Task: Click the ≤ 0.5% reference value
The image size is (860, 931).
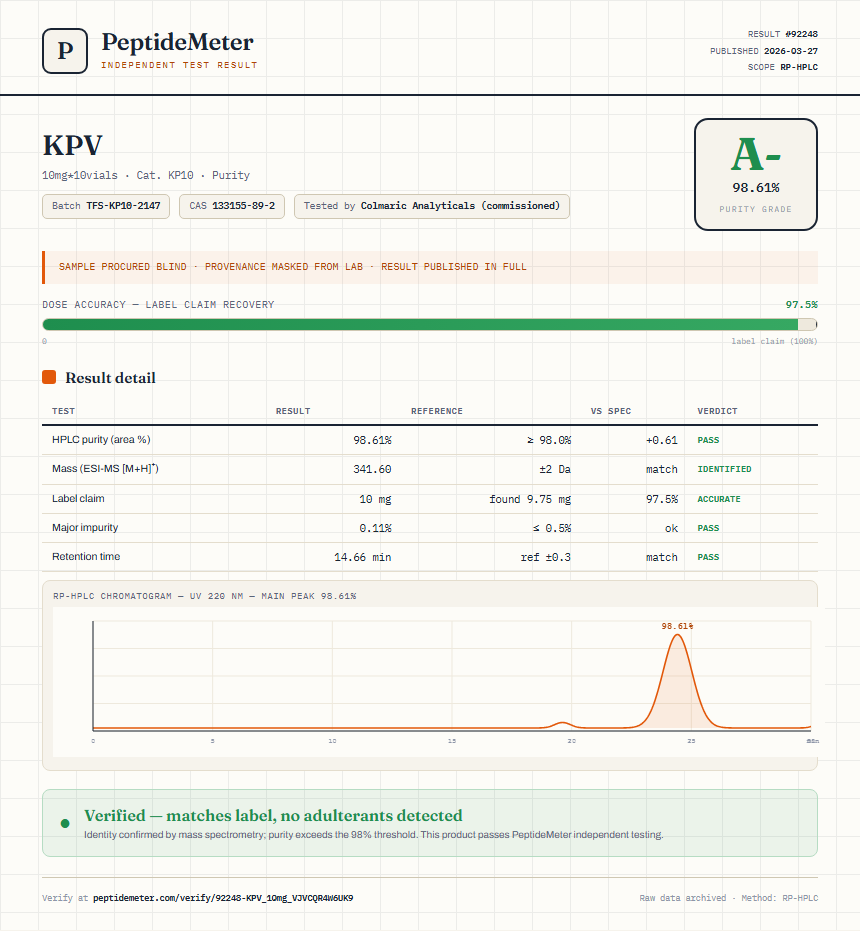Action: click(552, 528)
